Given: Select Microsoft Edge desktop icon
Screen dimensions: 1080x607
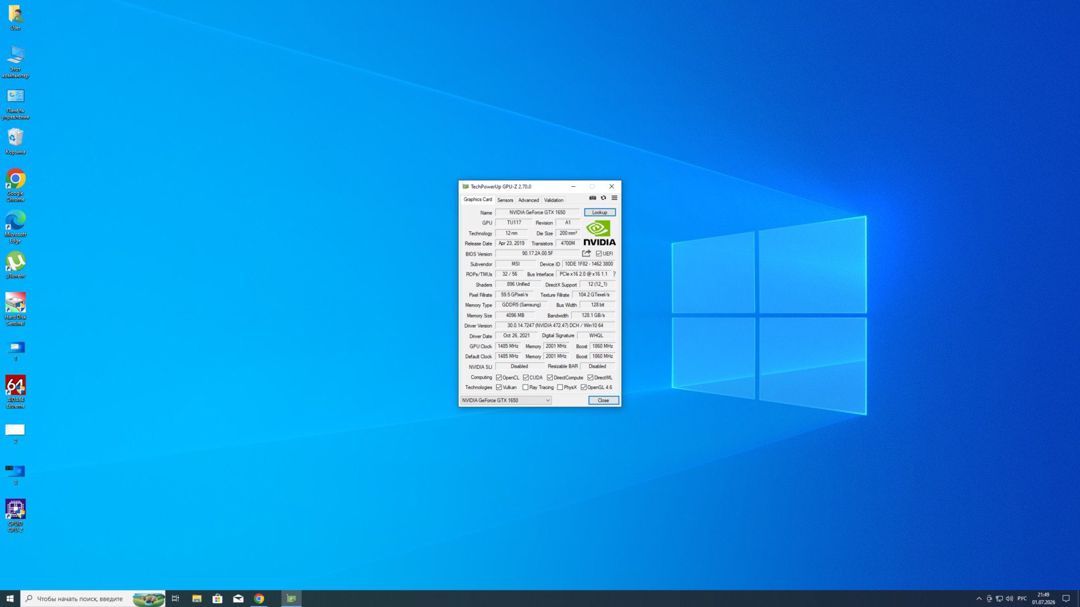Looking at the screenshot, I should point(15,227).
